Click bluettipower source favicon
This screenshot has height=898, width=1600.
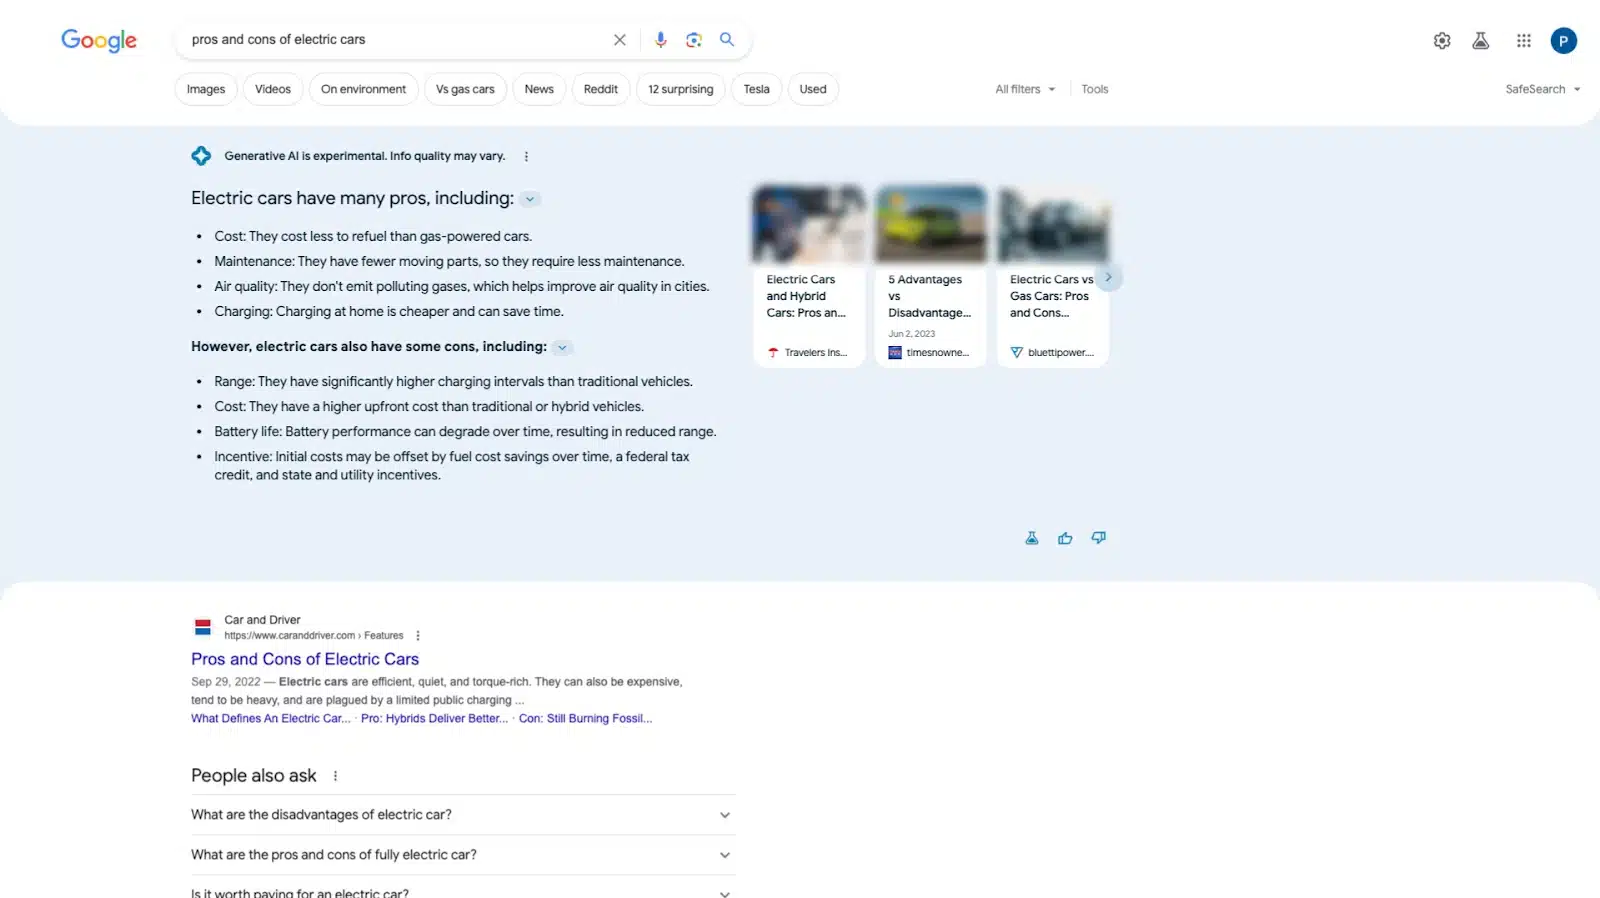tap(1017, 353)
